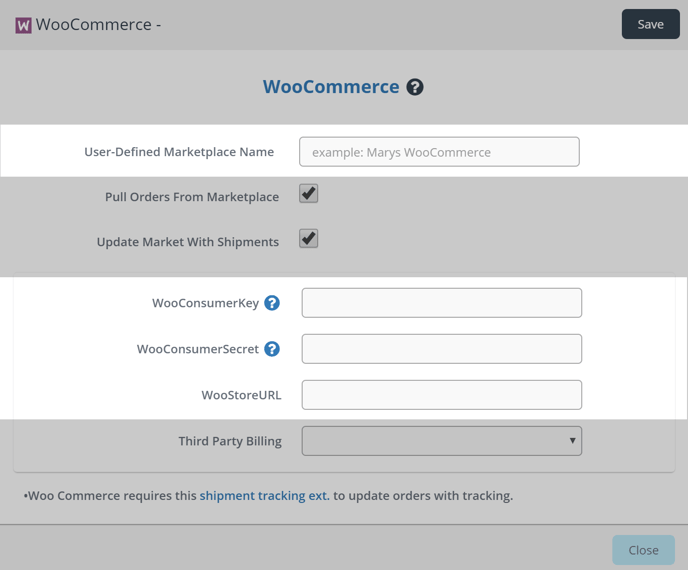Open help icon beside WooCommerce heading
This screenshot has width=688, height=570.
[x=415, y=87]
